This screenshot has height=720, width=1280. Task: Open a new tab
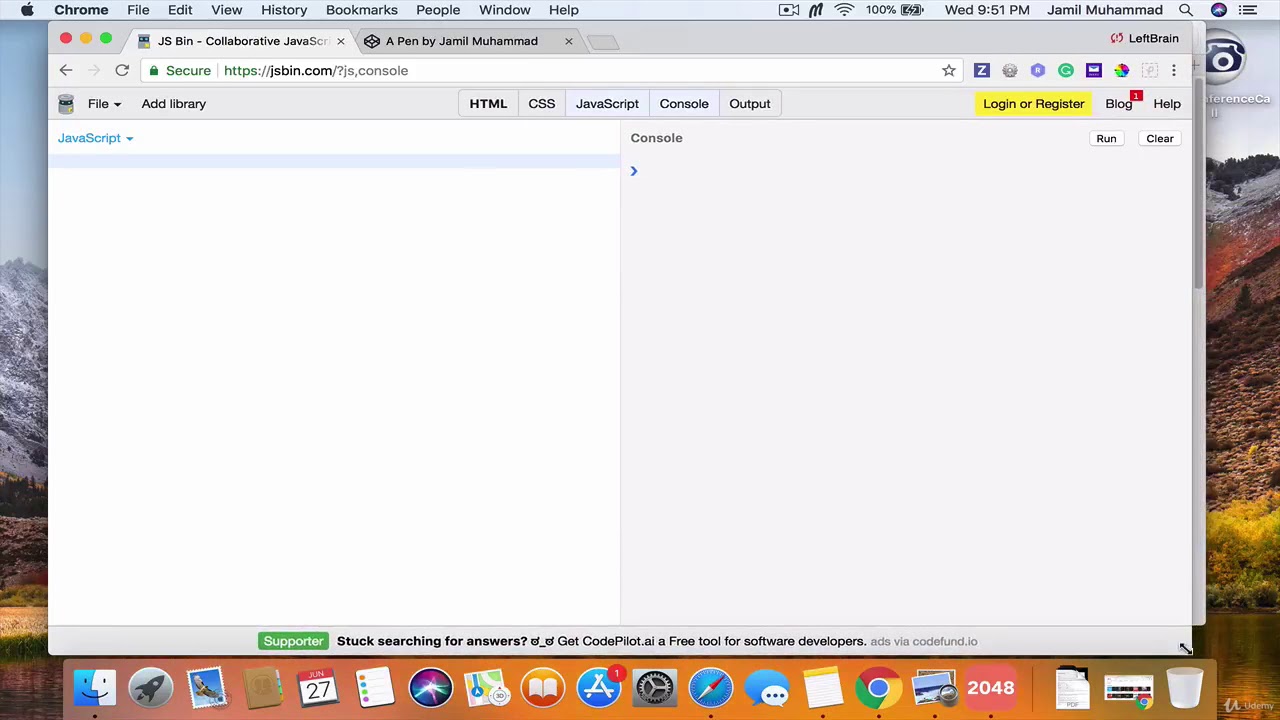click(602, 41)
